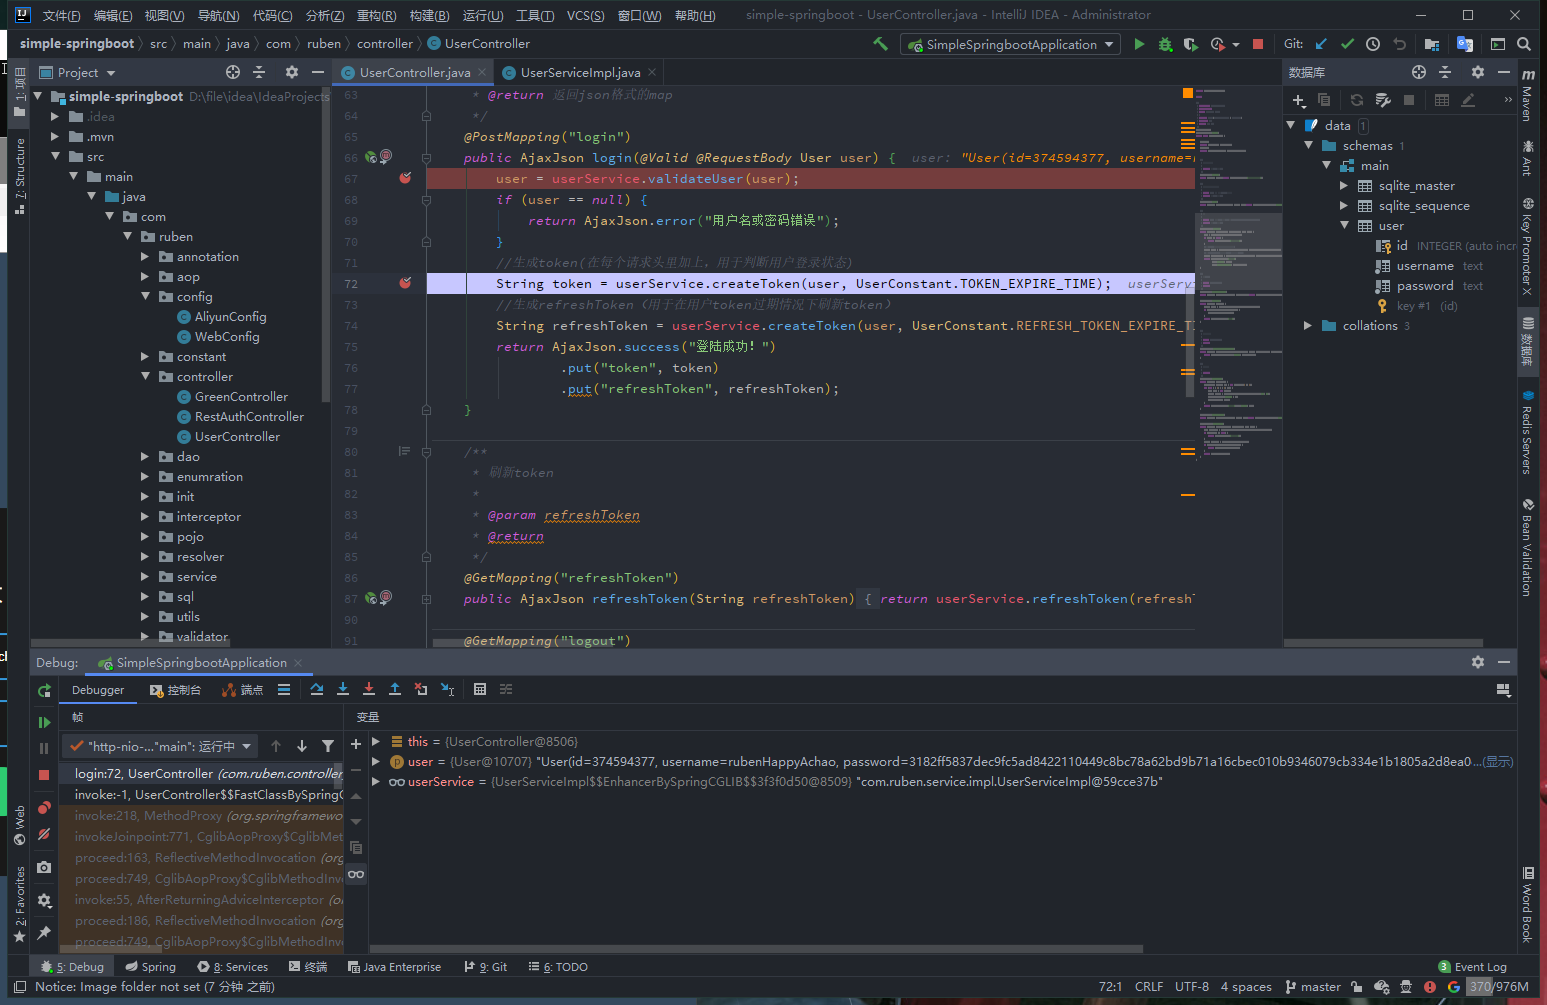
Task: Toggle Mute Breakpoints in debug sidebar
Action: coord(44,834)
